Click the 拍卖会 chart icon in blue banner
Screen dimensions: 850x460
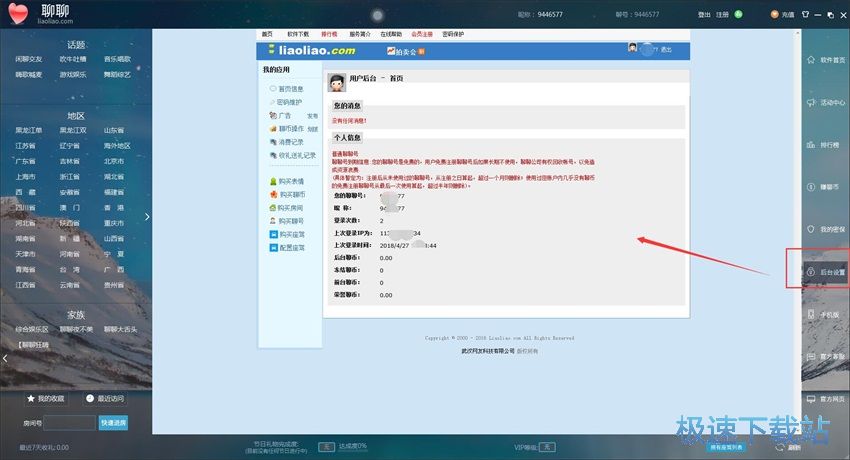coord(390,51)
